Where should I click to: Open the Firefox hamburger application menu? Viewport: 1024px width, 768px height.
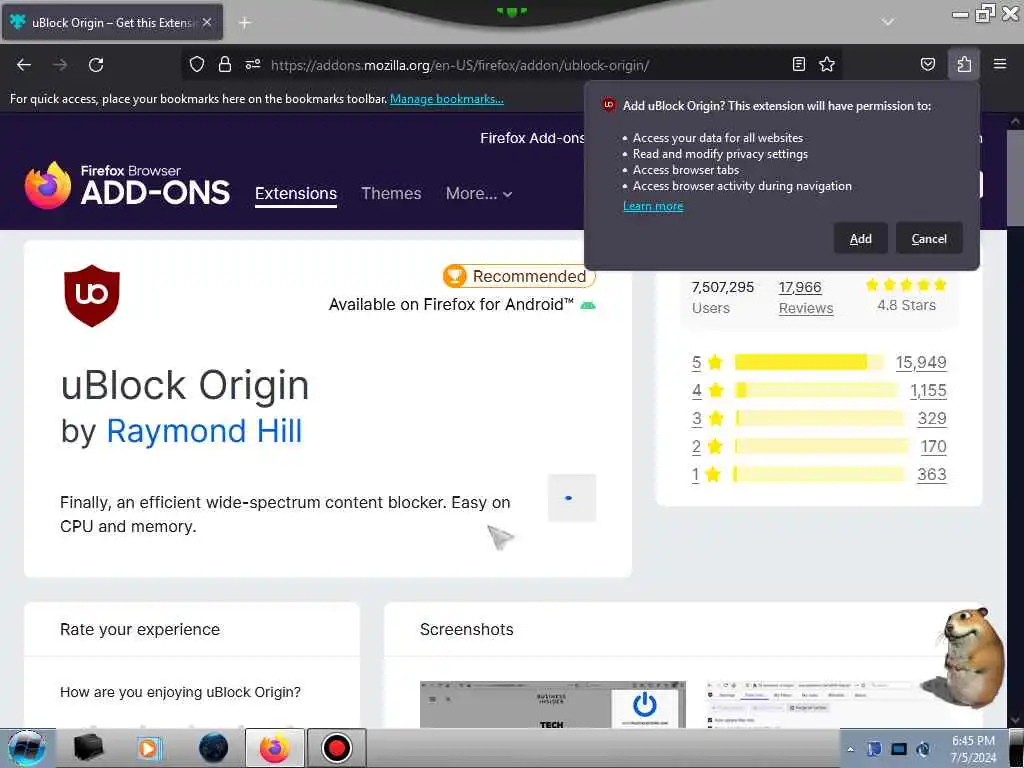pyautogui.click(x=1000, y=64)
